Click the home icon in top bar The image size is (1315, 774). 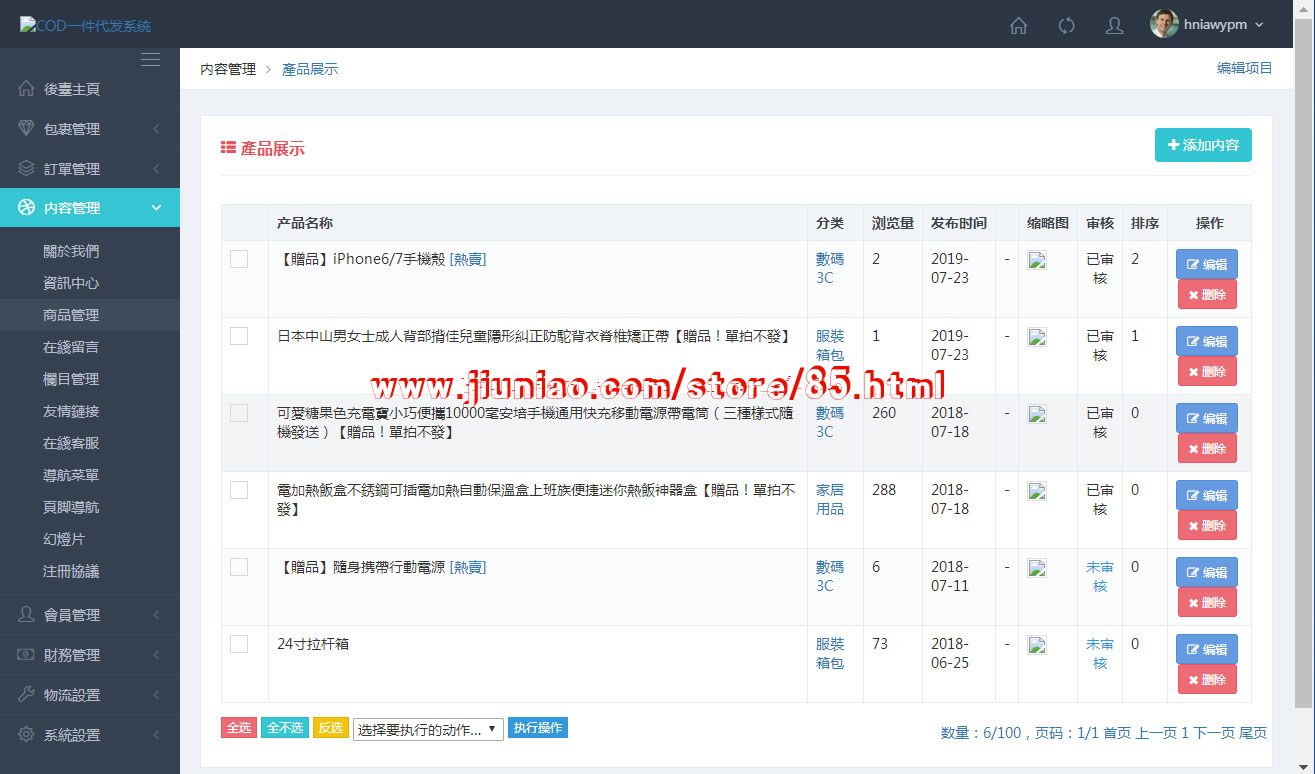1018,26
